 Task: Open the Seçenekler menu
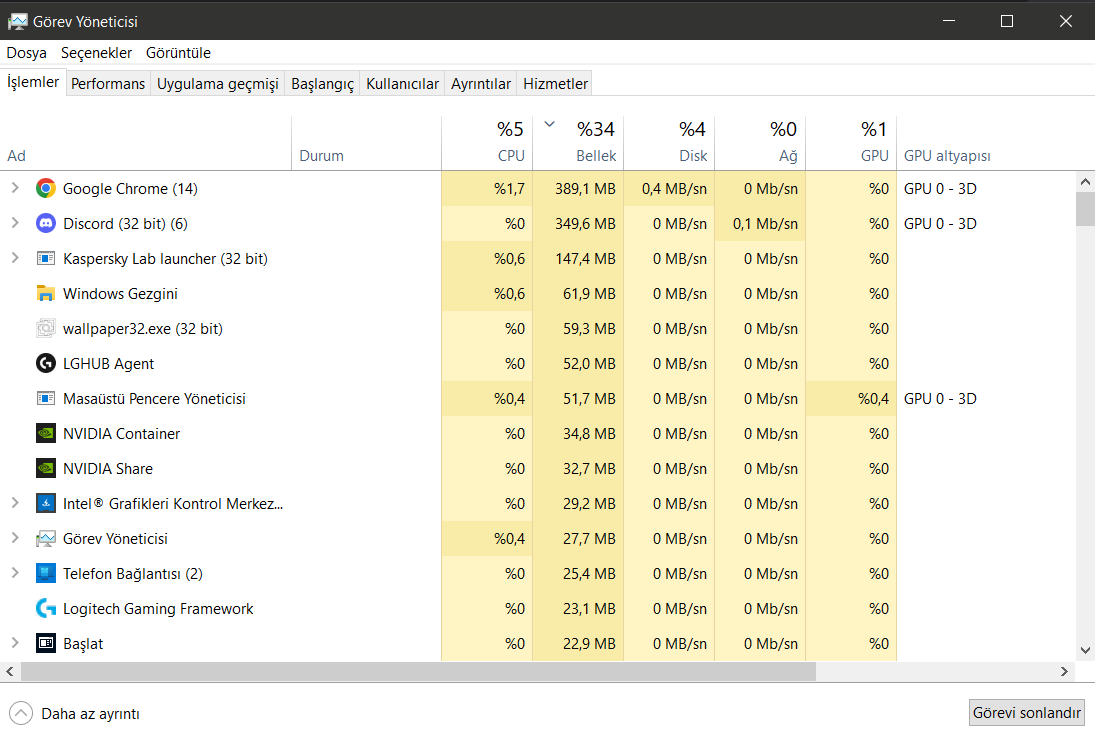point(96,53)
